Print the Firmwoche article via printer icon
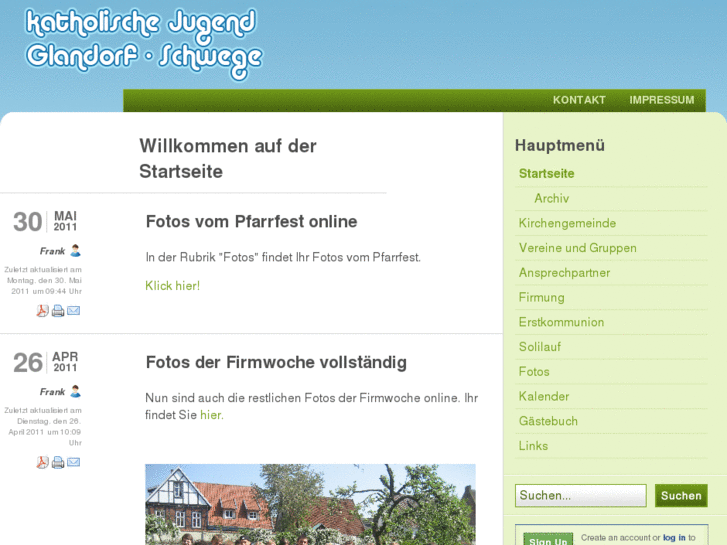 tap(58, 462)
